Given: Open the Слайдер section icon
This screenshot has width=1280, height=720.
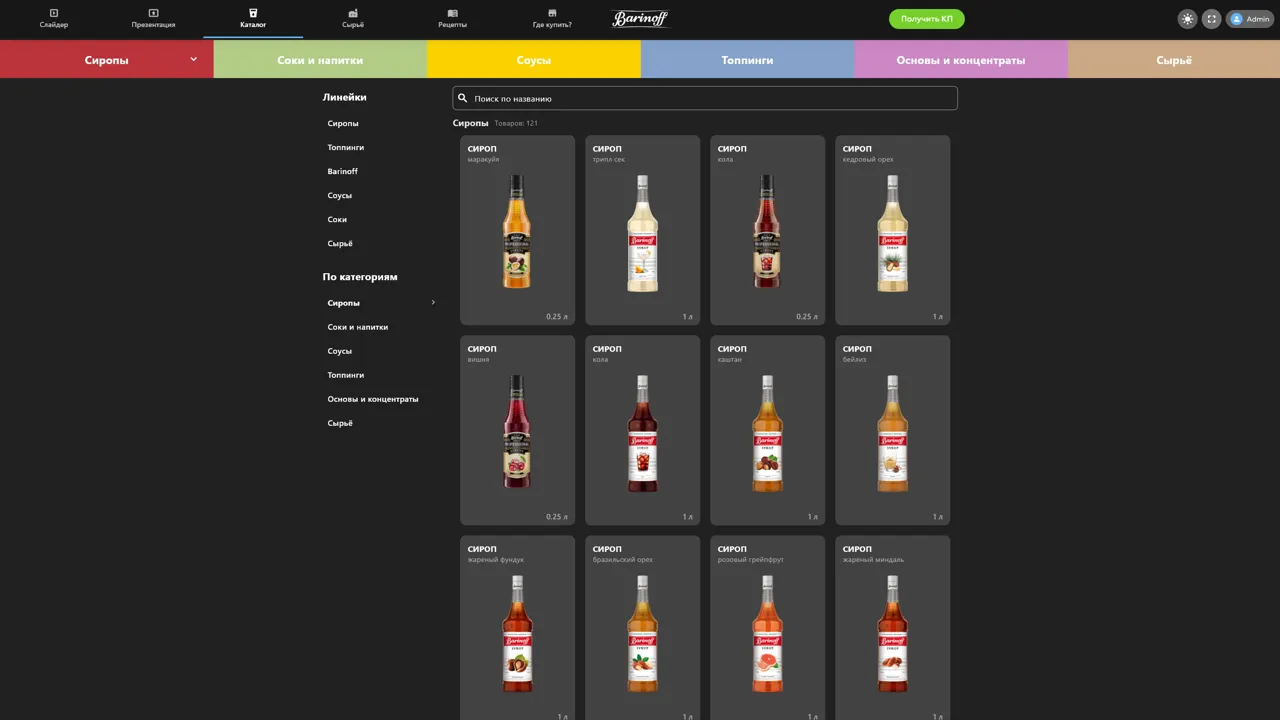Looking at the screenshot, I should click(54, 13).
